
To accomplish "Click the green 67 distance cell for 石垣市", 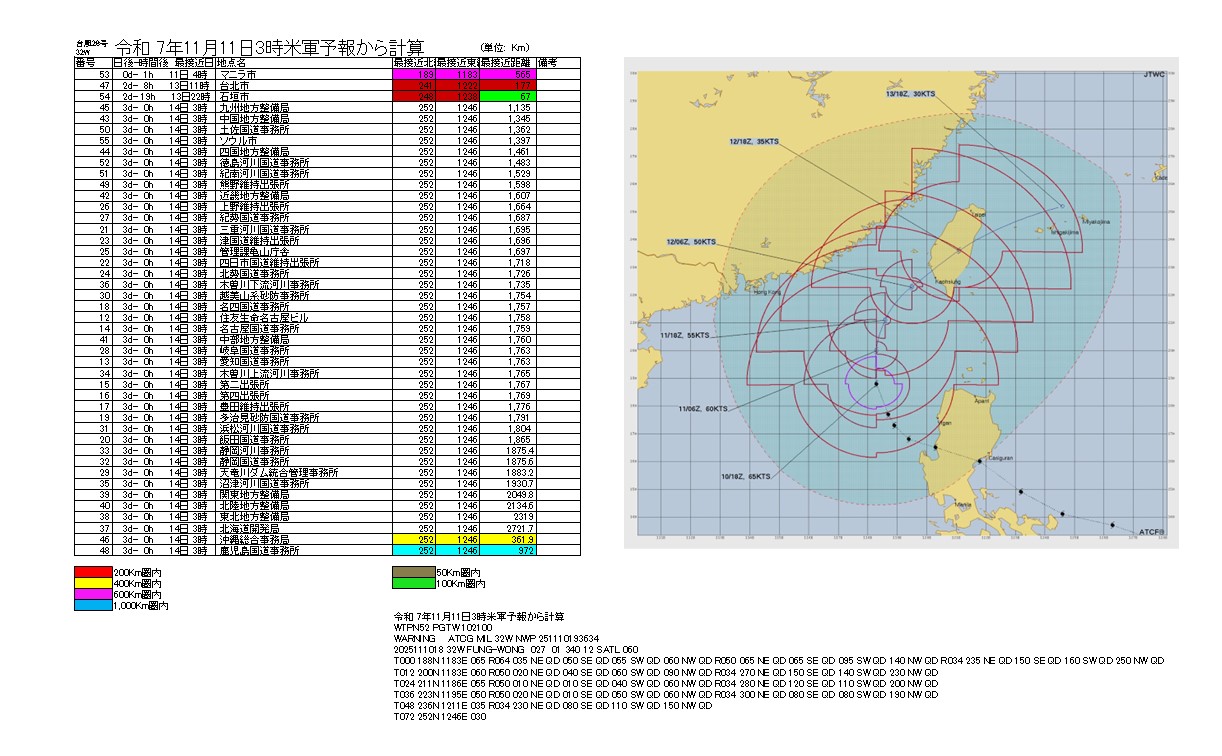I will tap(508, 96).
